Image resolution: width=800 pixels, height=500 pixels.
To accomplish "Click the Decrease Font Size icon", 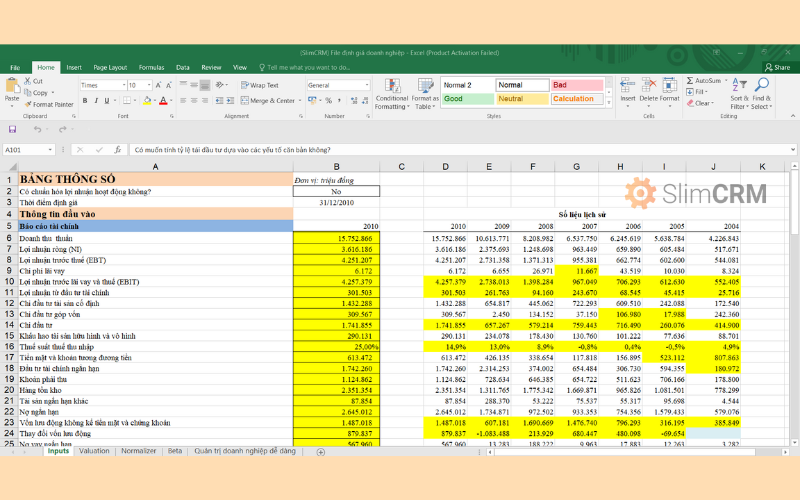I will click(169, 85).
